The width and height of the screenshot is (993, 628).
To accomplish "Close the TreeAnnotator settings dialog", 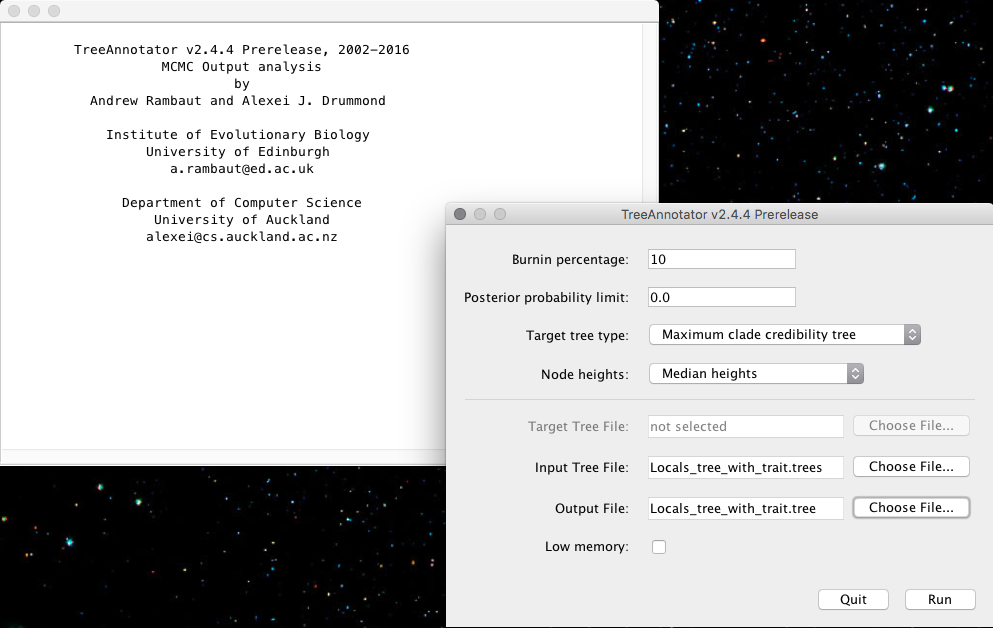I will 460,214.
